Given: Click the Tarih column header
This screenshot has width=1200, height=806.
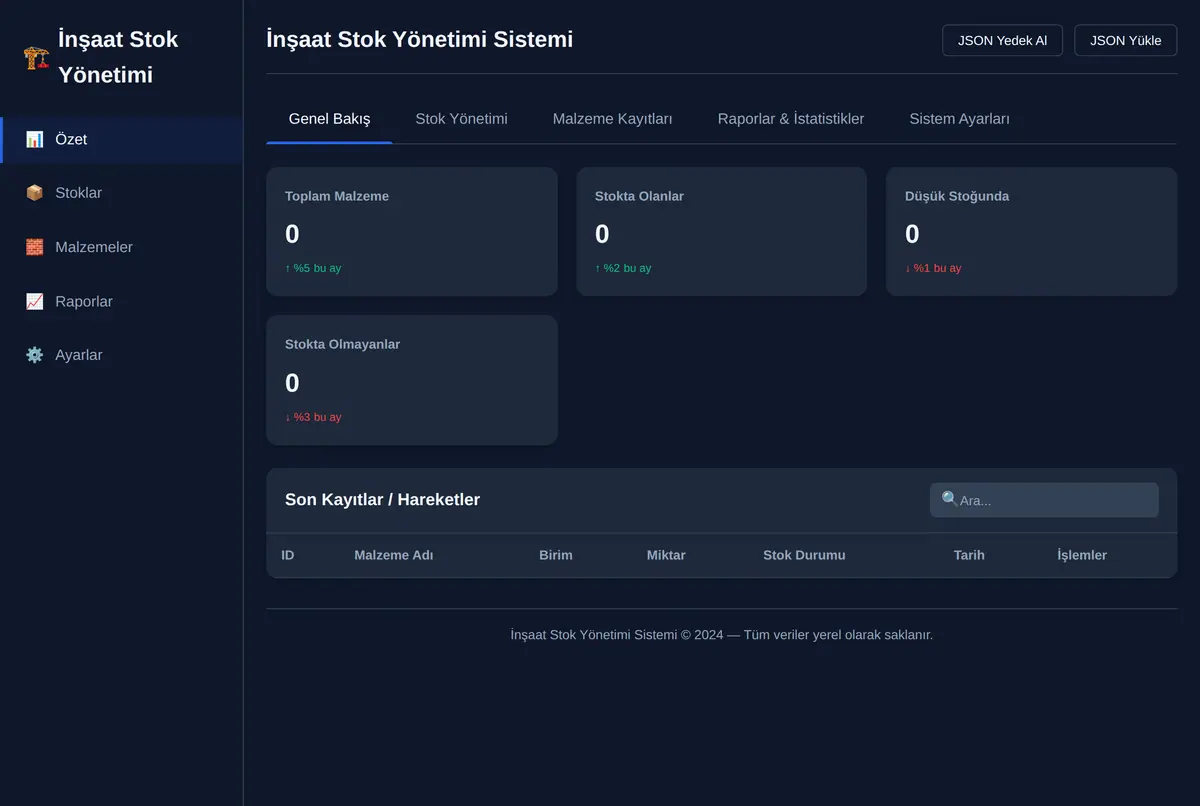Looking at the screenshot, I should coord(969,555).
